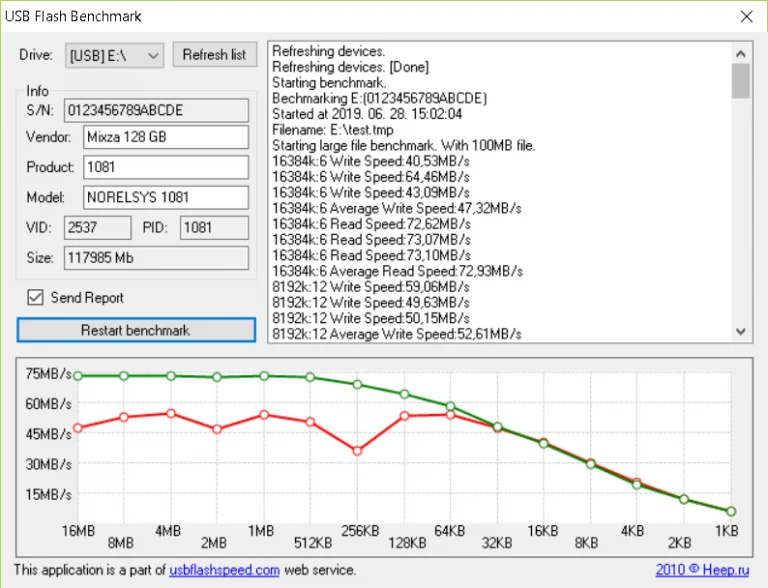Open the Drive selection dropdown
Image resolution: width=768 pixels, height=588 pixels.
[114, 56]
